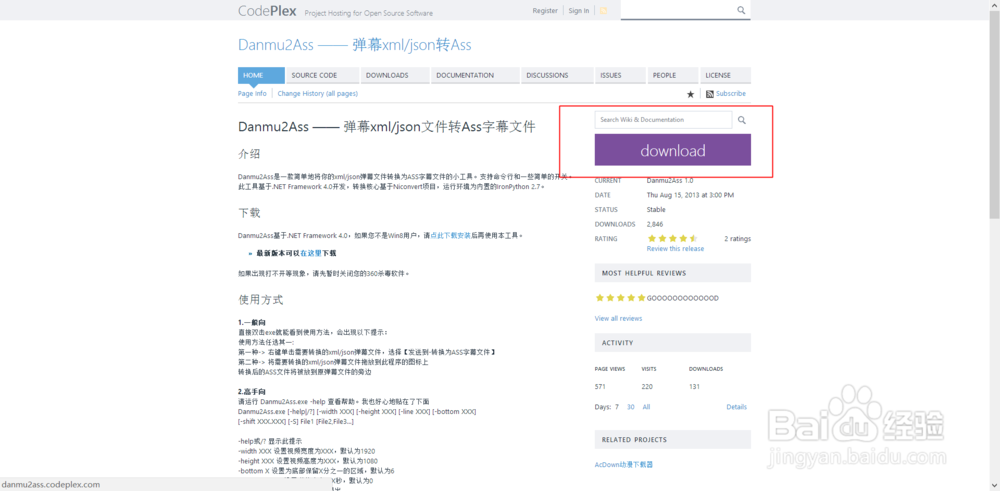The height and width of the screenshot is (491, 1000).
Task: Click the 2,846 downloads value
Action: point(656,224)
